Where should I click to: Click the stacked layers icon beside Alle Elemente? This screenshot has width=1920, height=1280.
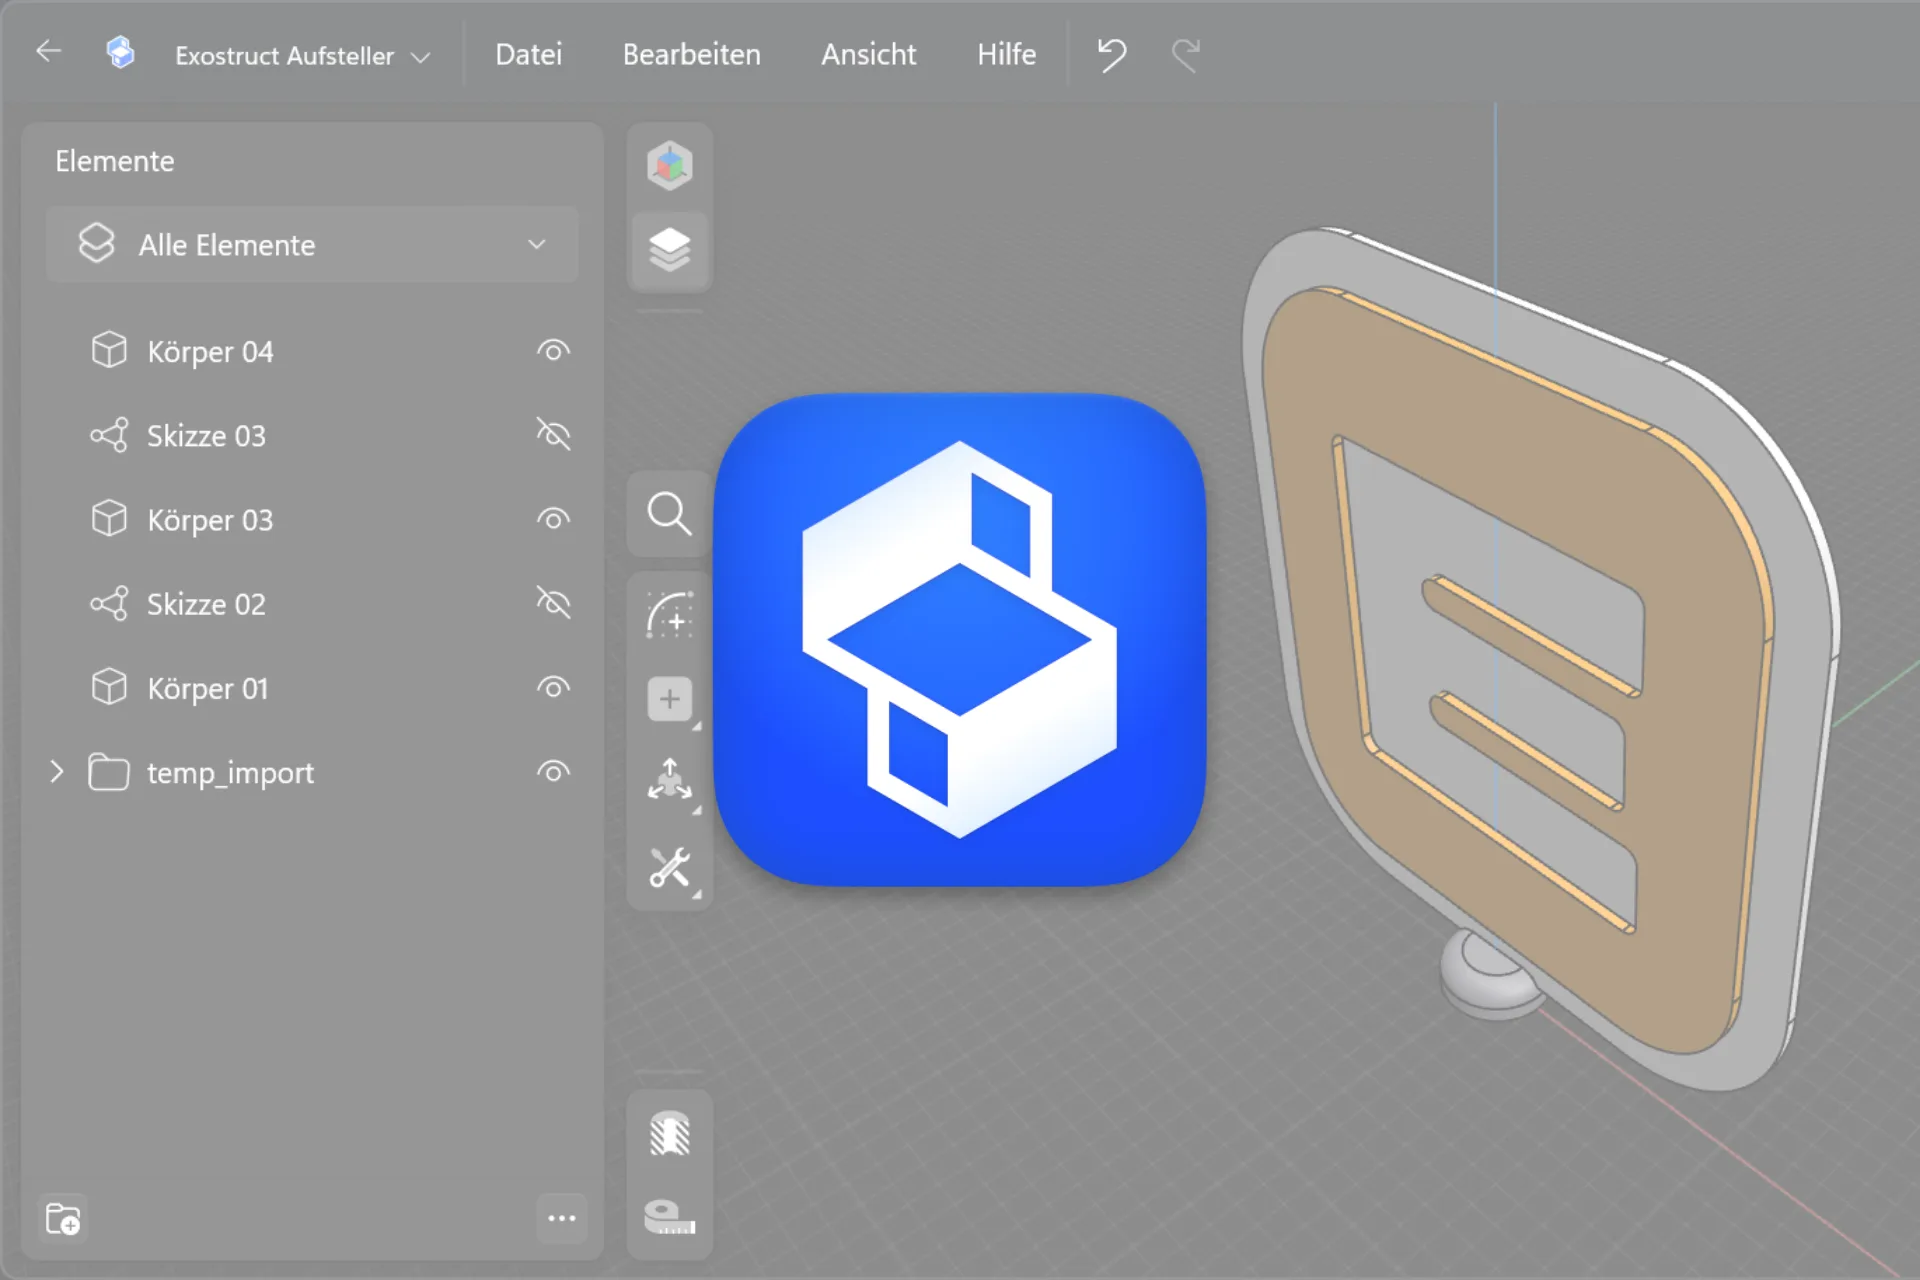click(97, 244)
